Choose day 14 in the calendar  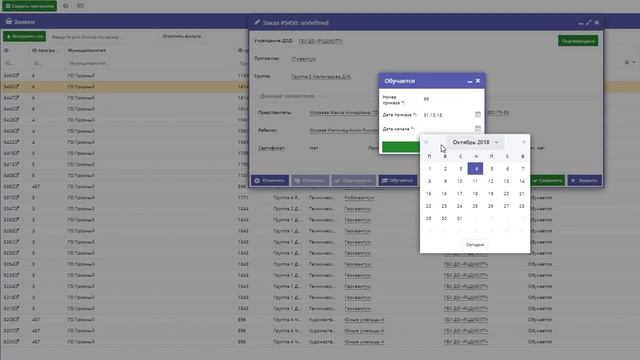pos(522,181)
